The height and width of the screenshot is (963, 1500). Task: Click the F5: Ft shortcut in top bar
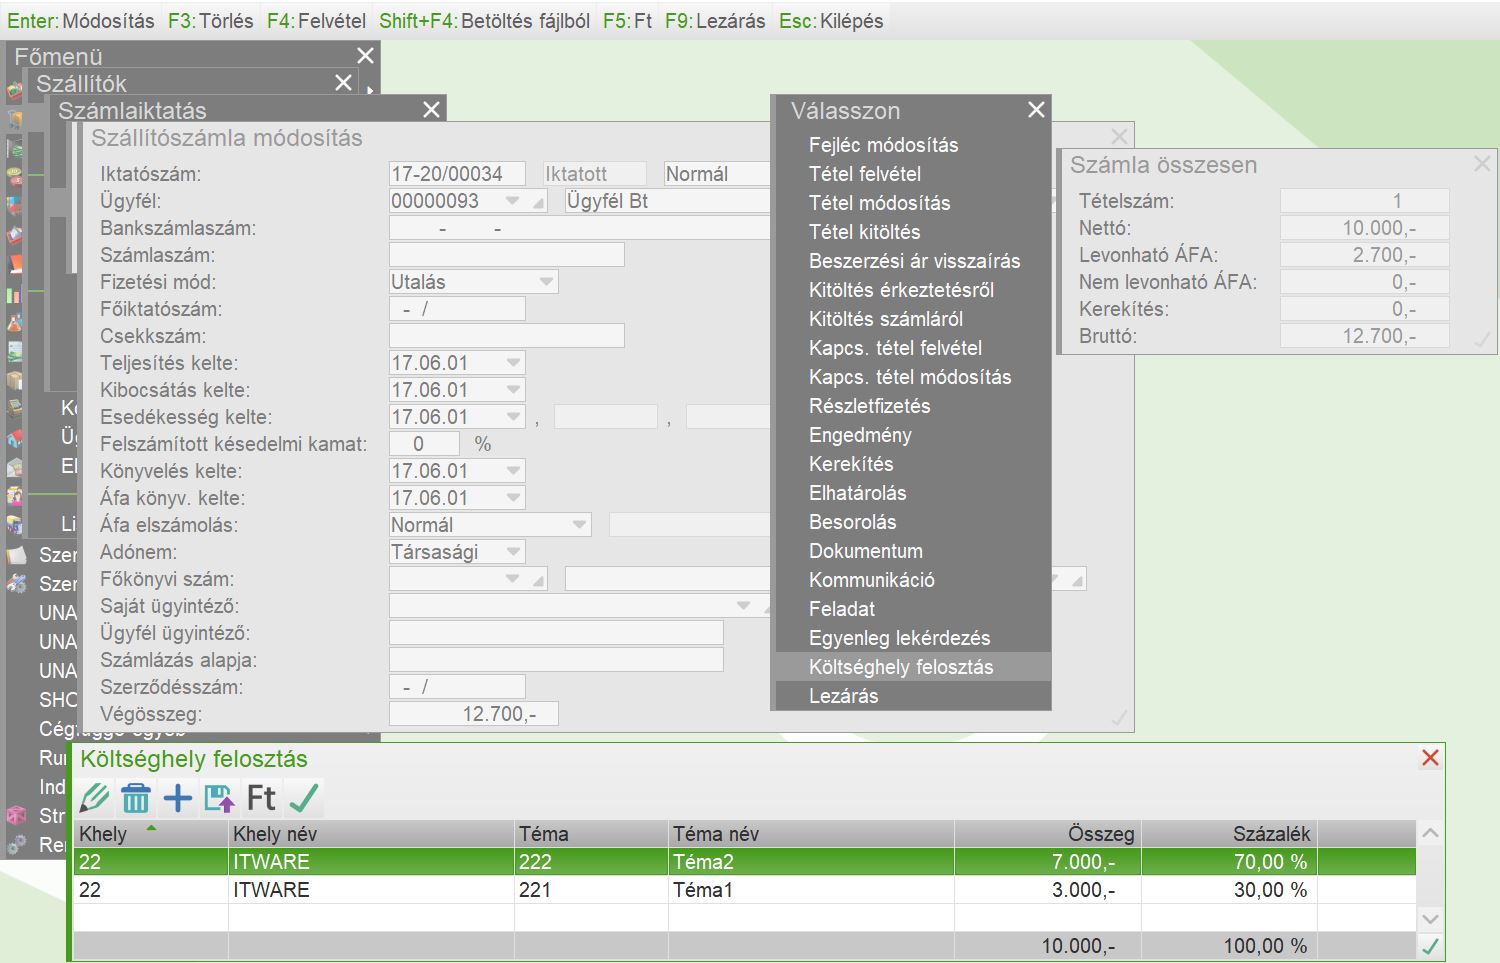click(x=628, y=21)
